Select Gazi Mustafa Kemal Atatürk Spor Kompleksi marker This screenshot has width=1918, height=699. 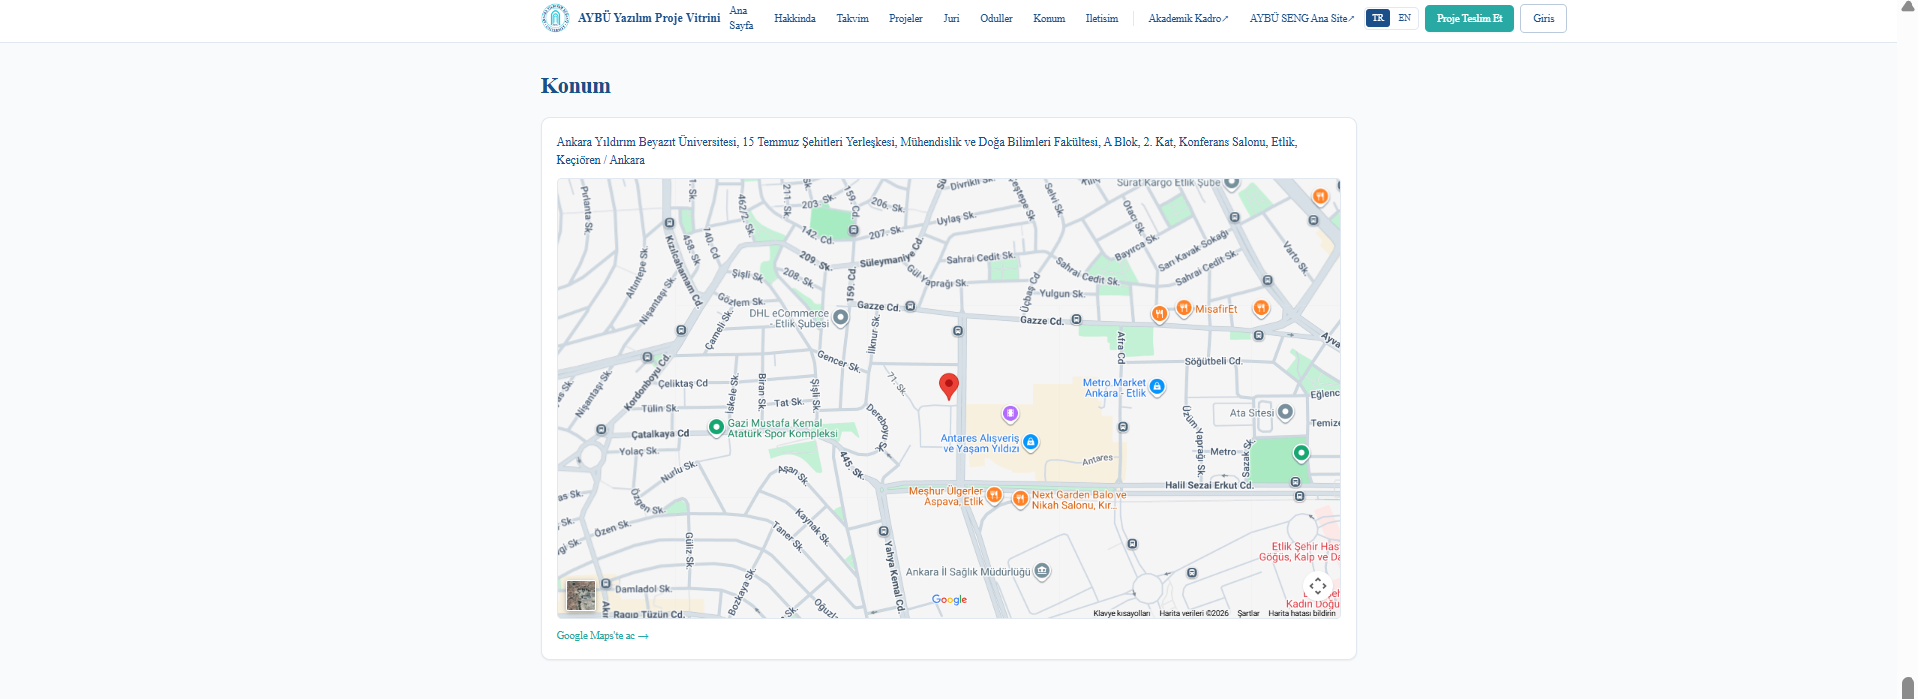coord(716,427)
